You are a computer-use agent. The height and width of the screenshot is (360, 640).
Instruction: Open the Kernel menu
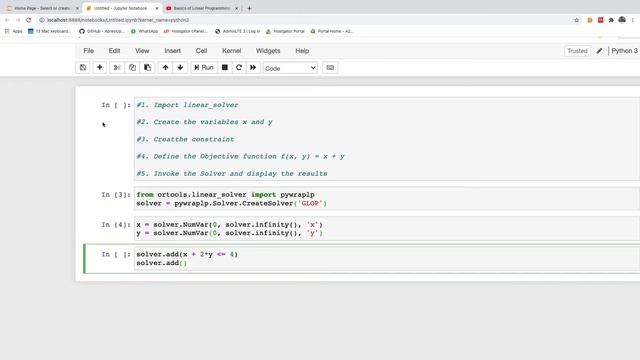coord(231,51)
